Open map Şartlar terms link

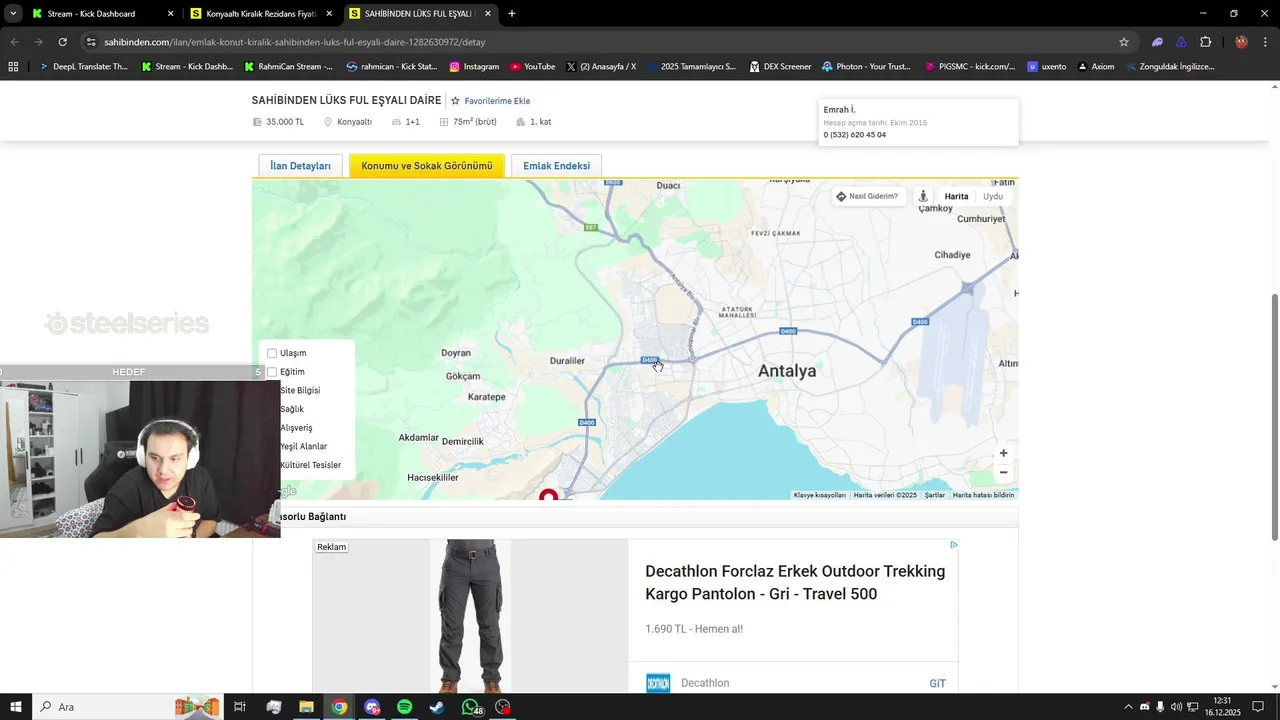click(x=935, y=495)
